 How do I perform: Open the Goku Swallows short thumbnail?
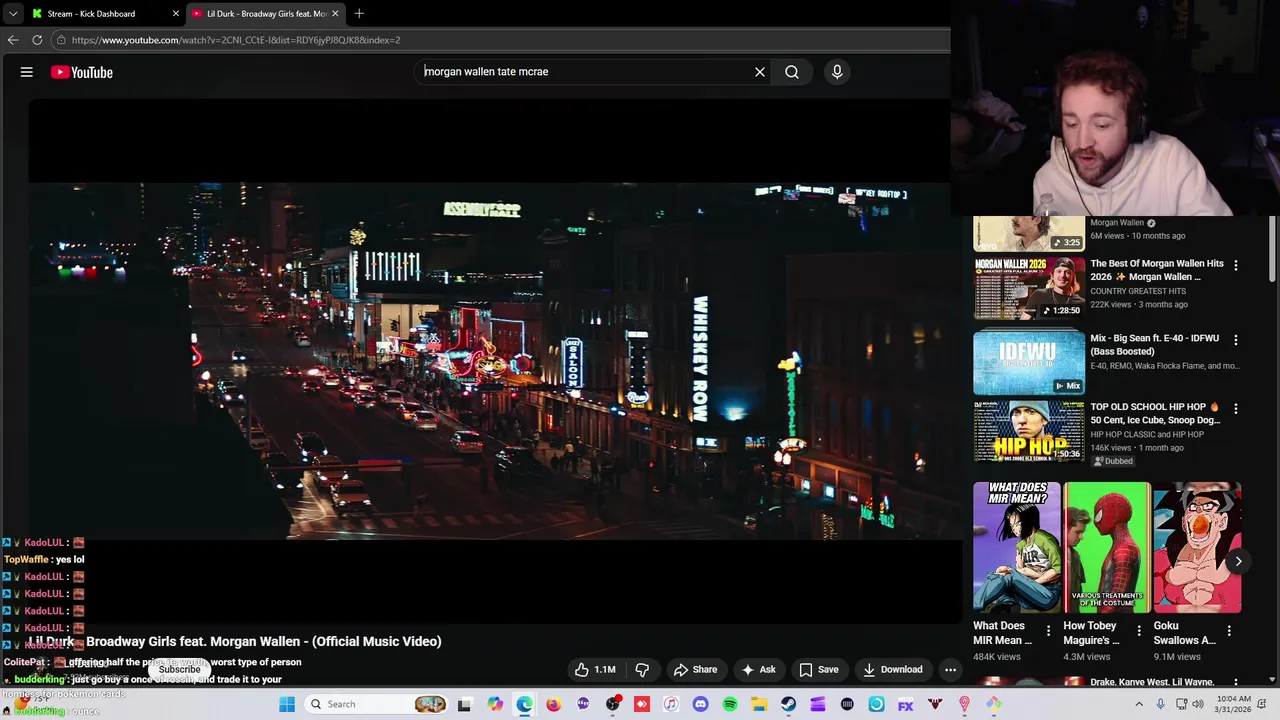point(1197,548)
